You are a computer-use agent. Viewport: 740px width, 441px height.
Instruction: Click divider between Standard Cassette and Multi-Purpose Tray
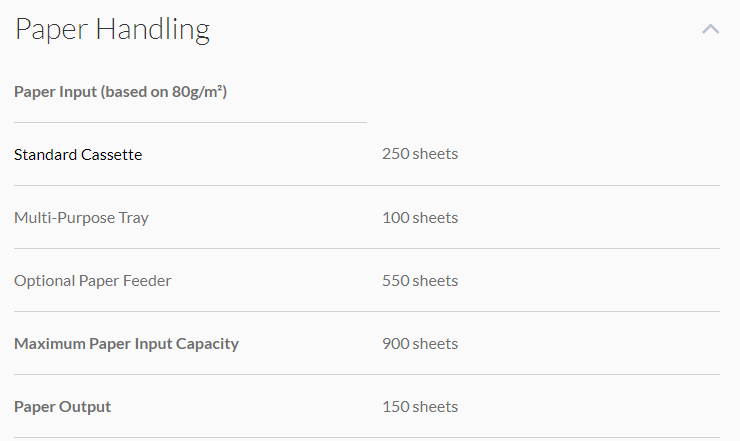[x=367, y=185]
